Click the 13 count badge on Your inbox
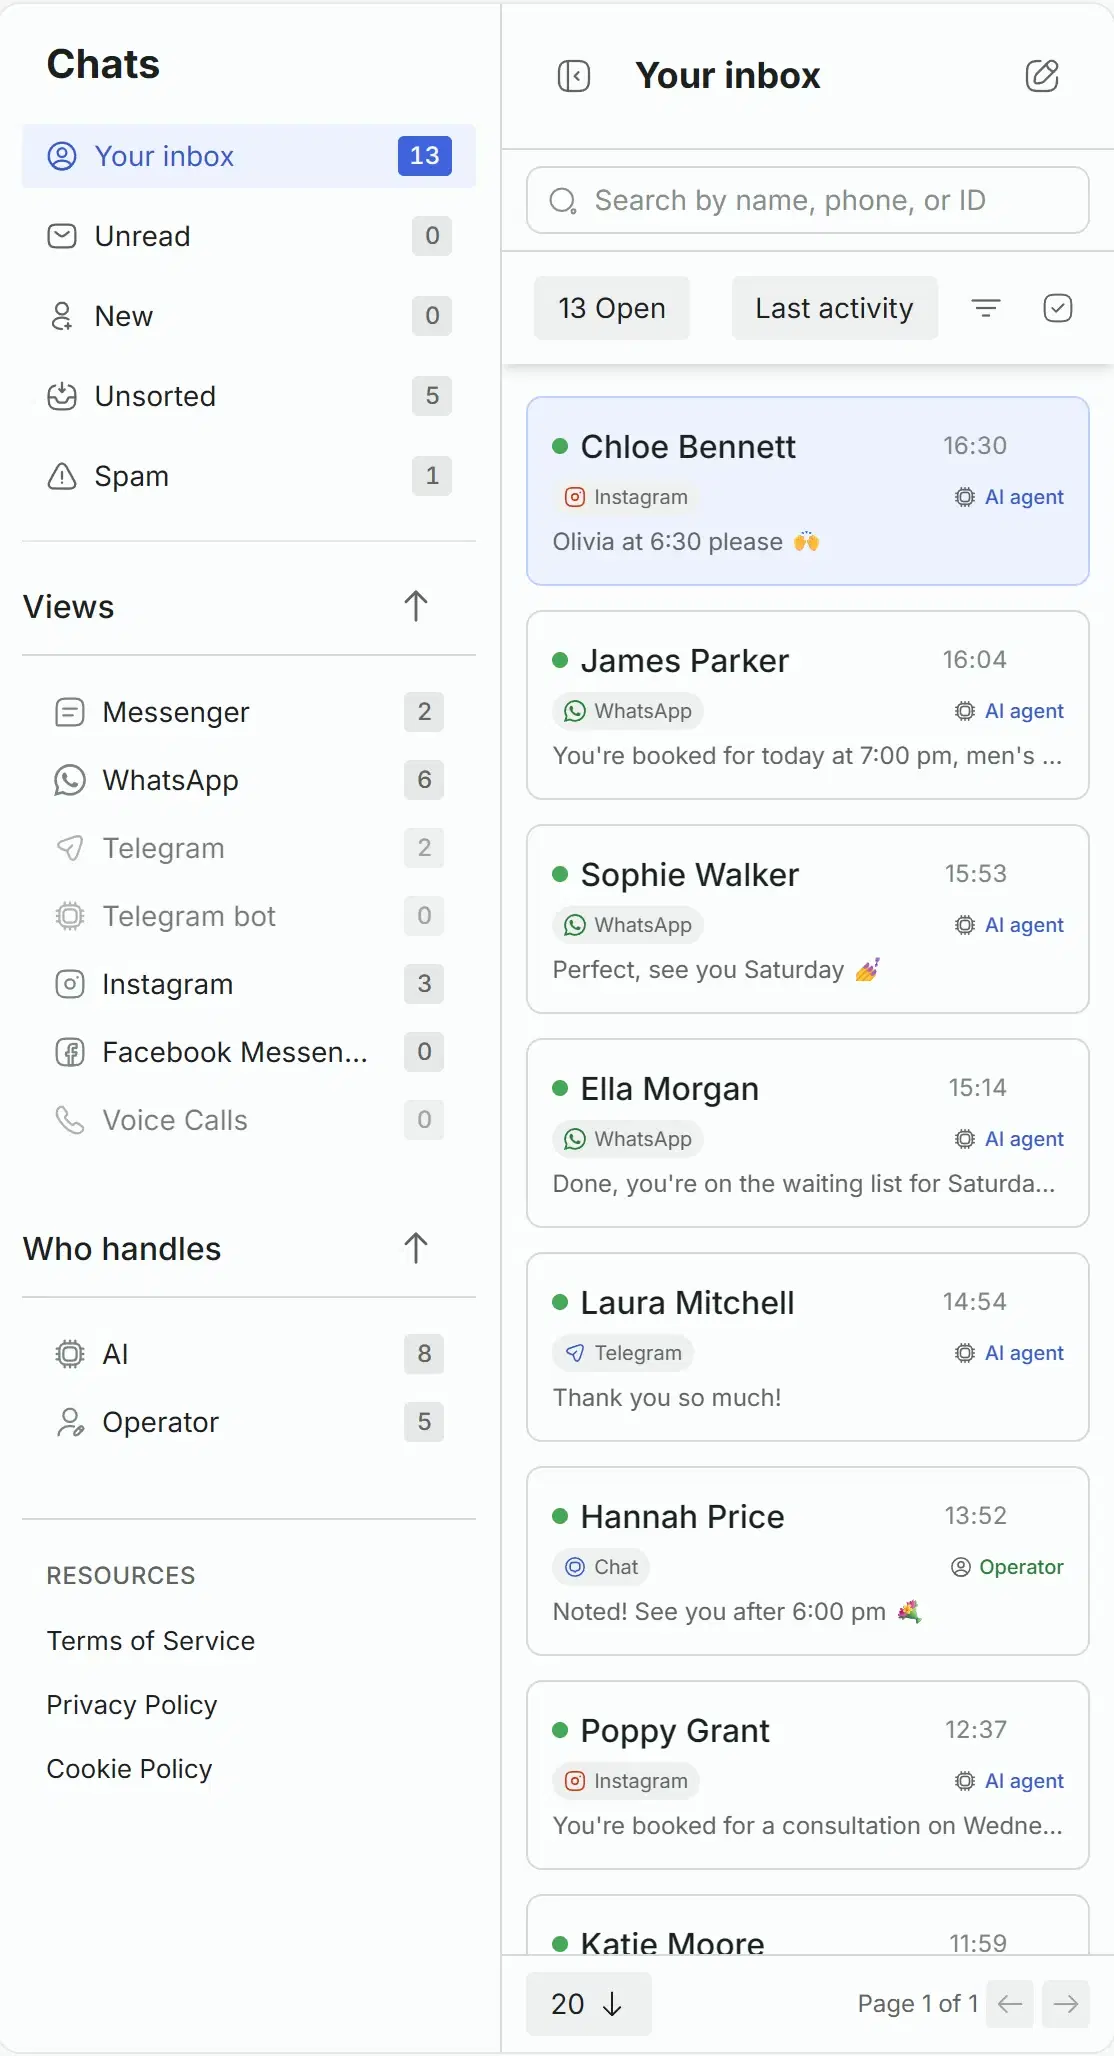 point(425,156)
